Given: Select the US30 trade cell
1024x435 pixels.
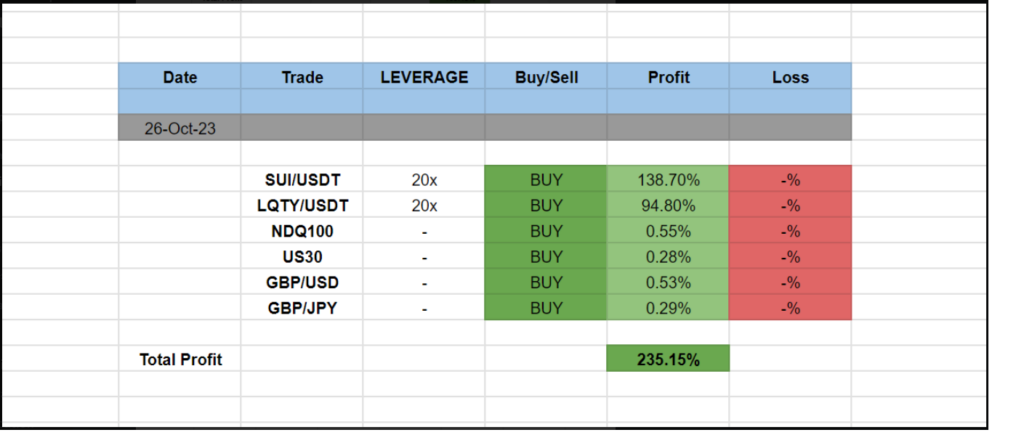Looking at the screenshot, I should pos(302,257).
